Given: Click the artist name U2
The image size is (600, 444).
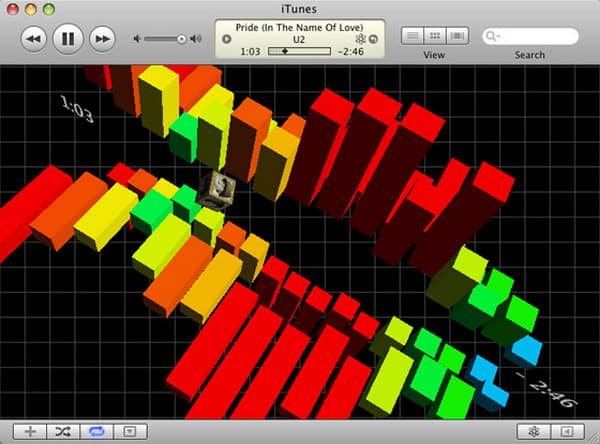Looking at the screenshot, I should 299,39.
